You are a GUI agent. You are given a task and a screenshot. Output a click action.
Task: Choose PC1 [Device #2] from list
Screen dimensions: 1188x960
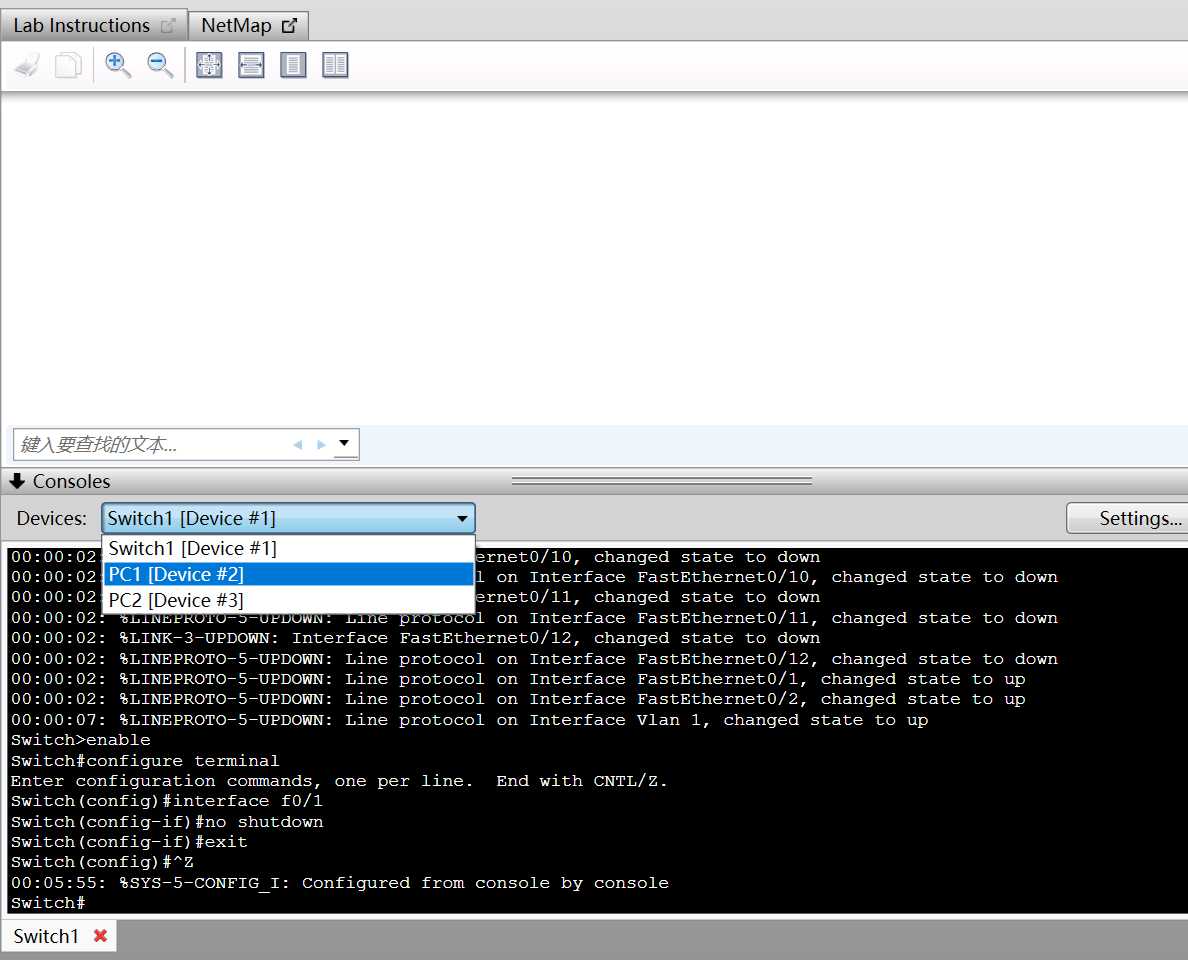[x=288, y=574]
